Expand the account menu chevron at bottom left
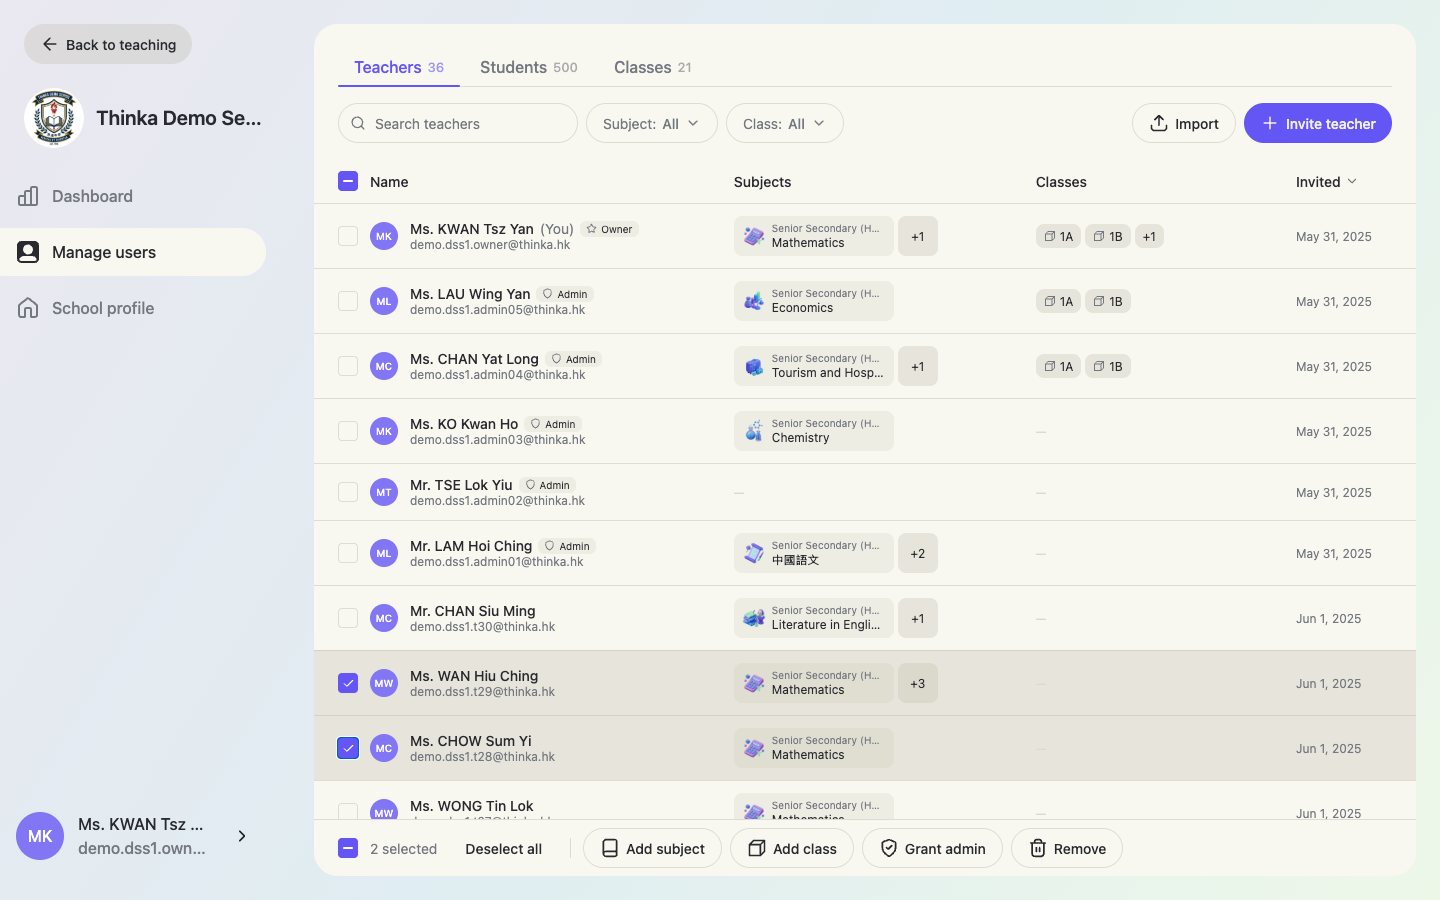1440x900 pixels. 242,836
